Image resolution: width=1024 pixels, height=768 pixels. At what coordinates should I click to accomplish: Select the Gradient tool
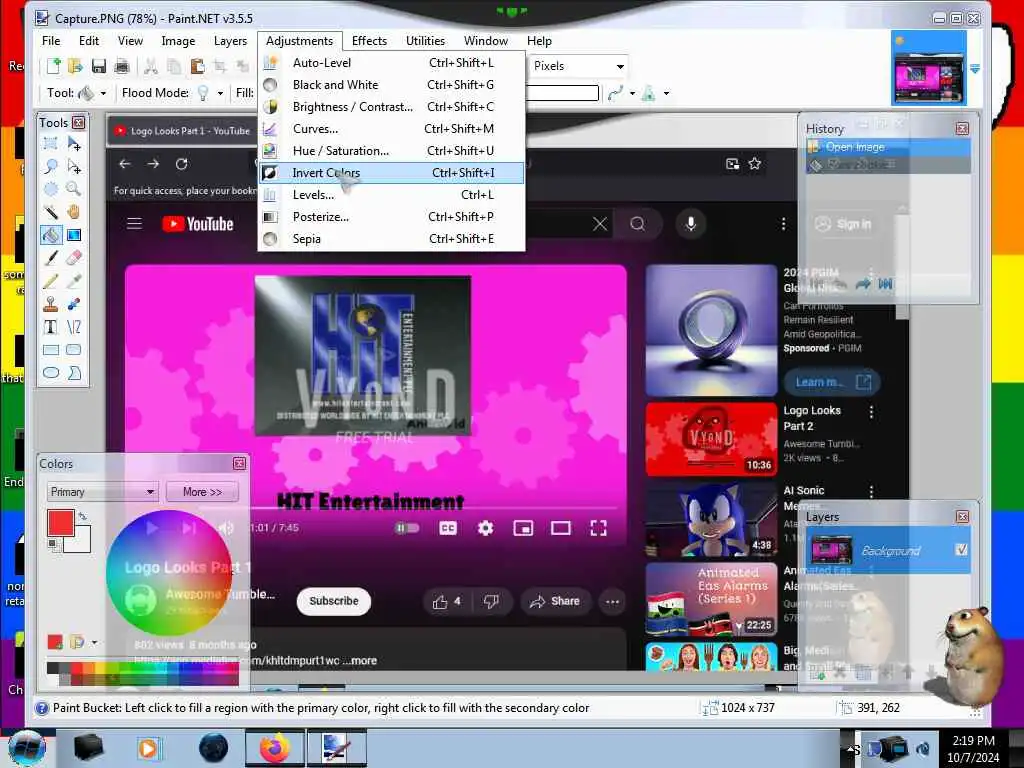[74, 234]
